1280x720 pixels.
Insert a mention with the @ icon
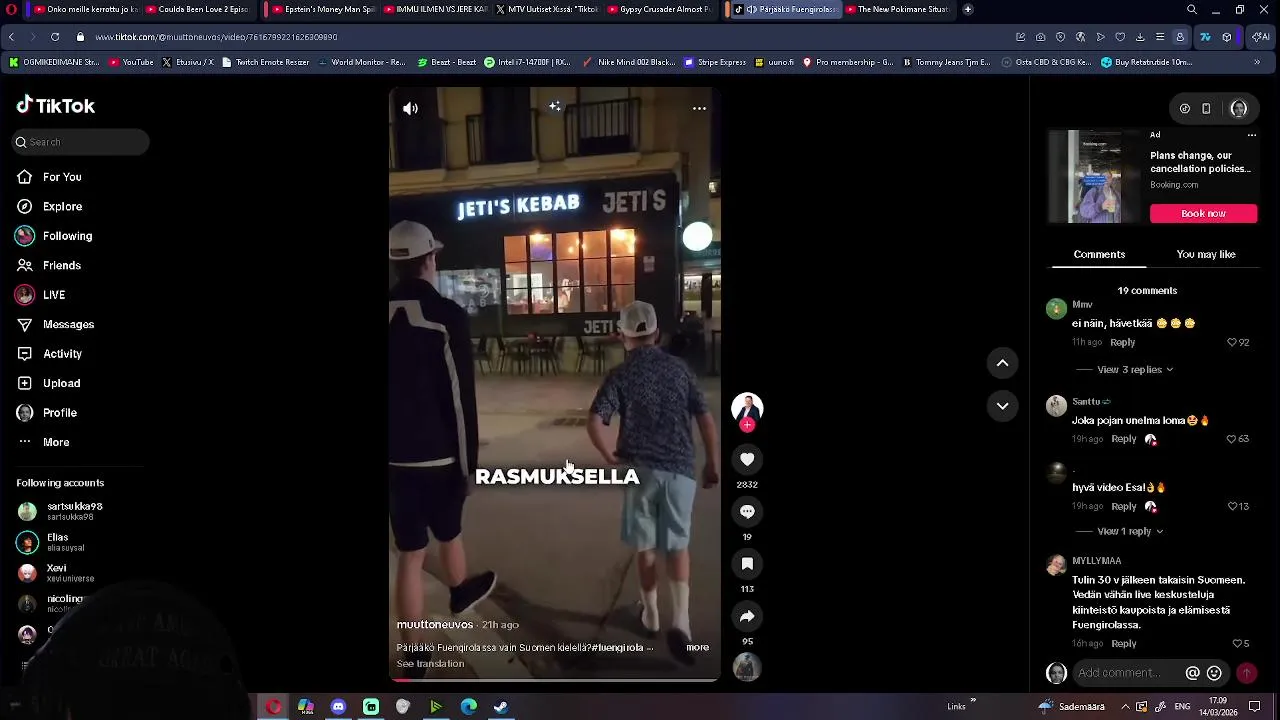[1192, 673]
